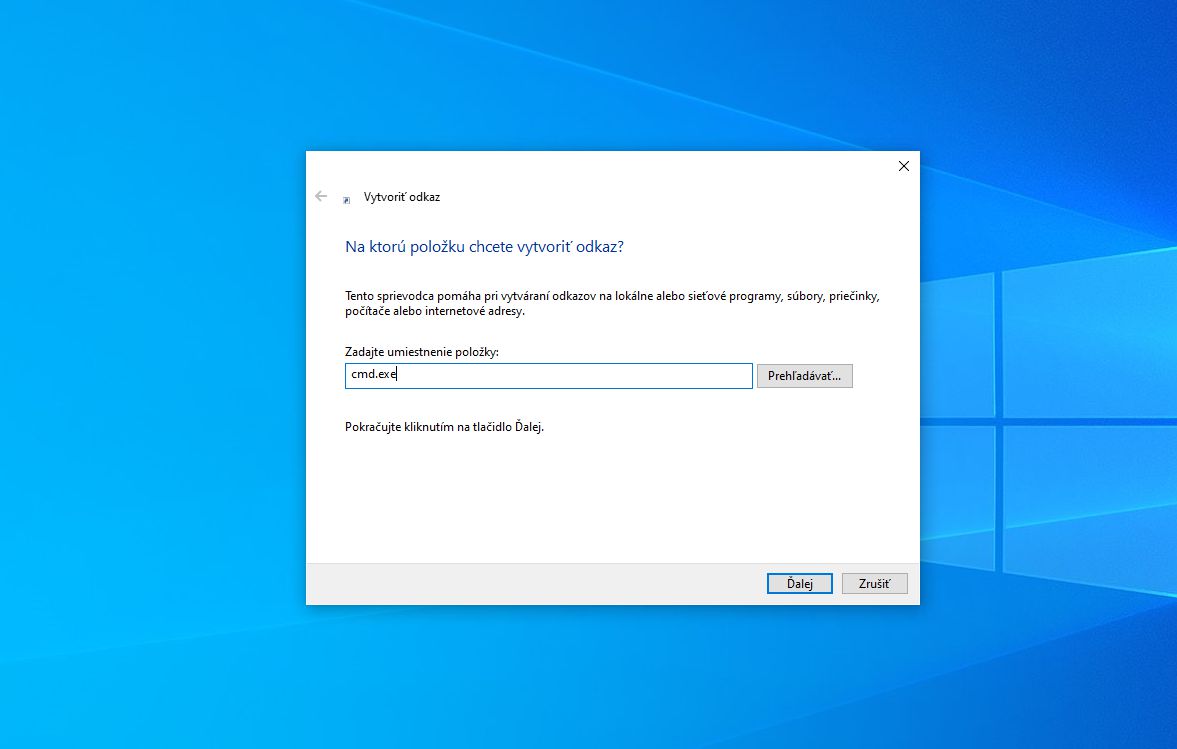Click the Vytvoriť odkaz title text
The image size is (1177, 749).
pos(402,197)
